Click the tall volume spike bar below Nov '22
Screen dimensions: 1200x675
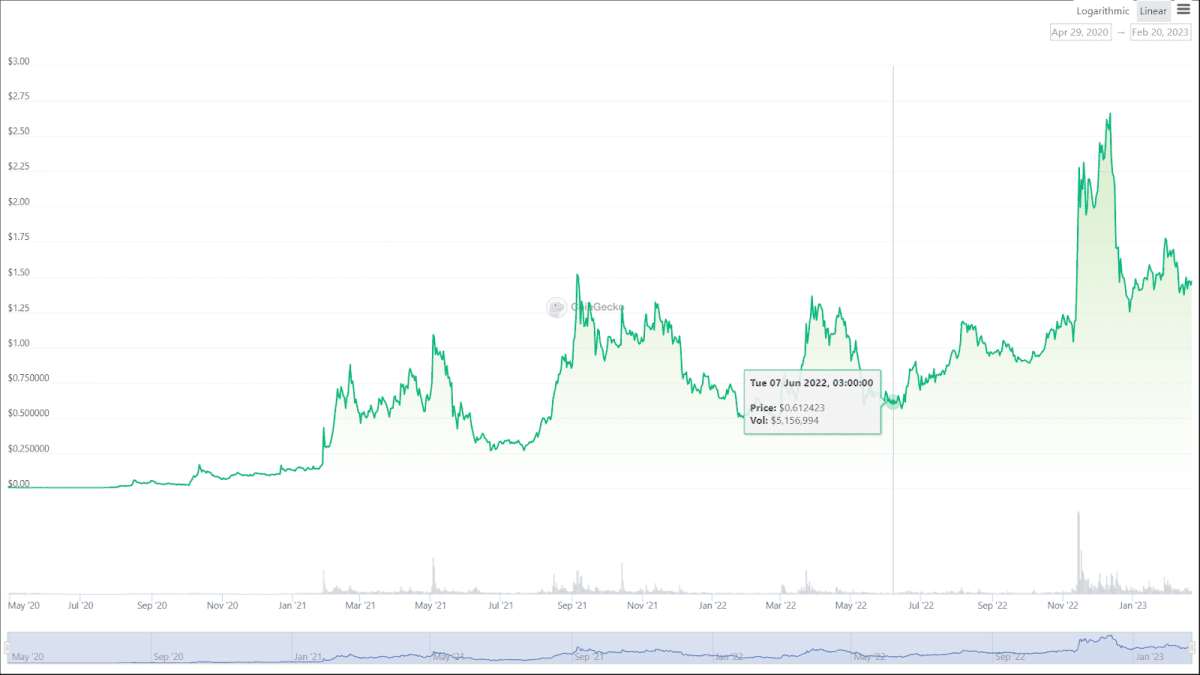coord(1079,545)
